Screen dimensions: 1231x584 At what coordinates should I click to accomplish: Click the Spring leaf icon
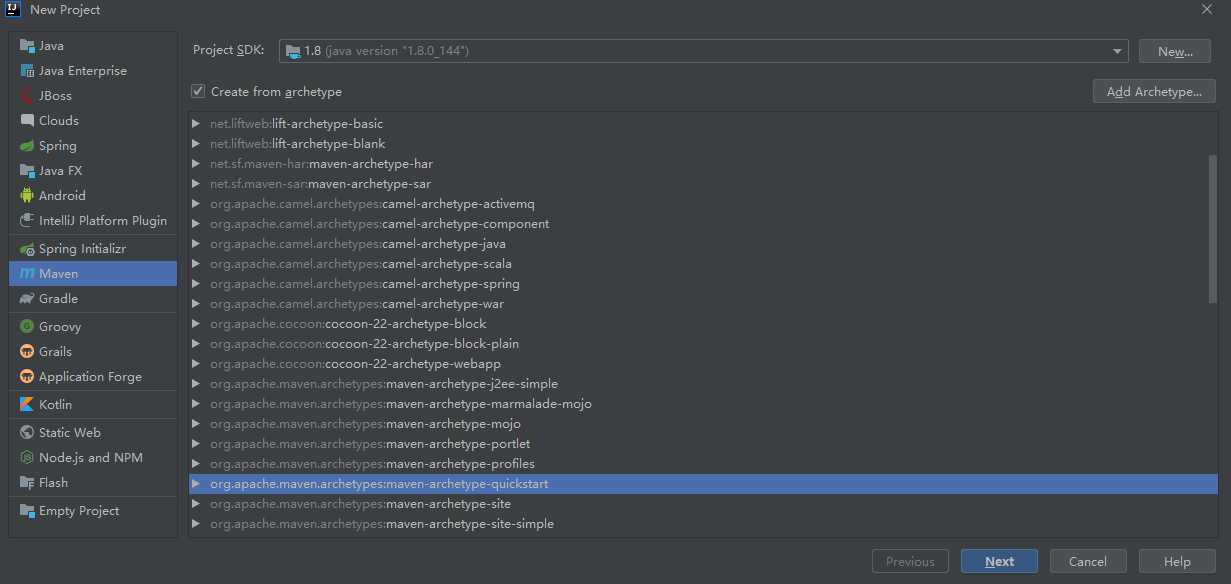(27, 146)
